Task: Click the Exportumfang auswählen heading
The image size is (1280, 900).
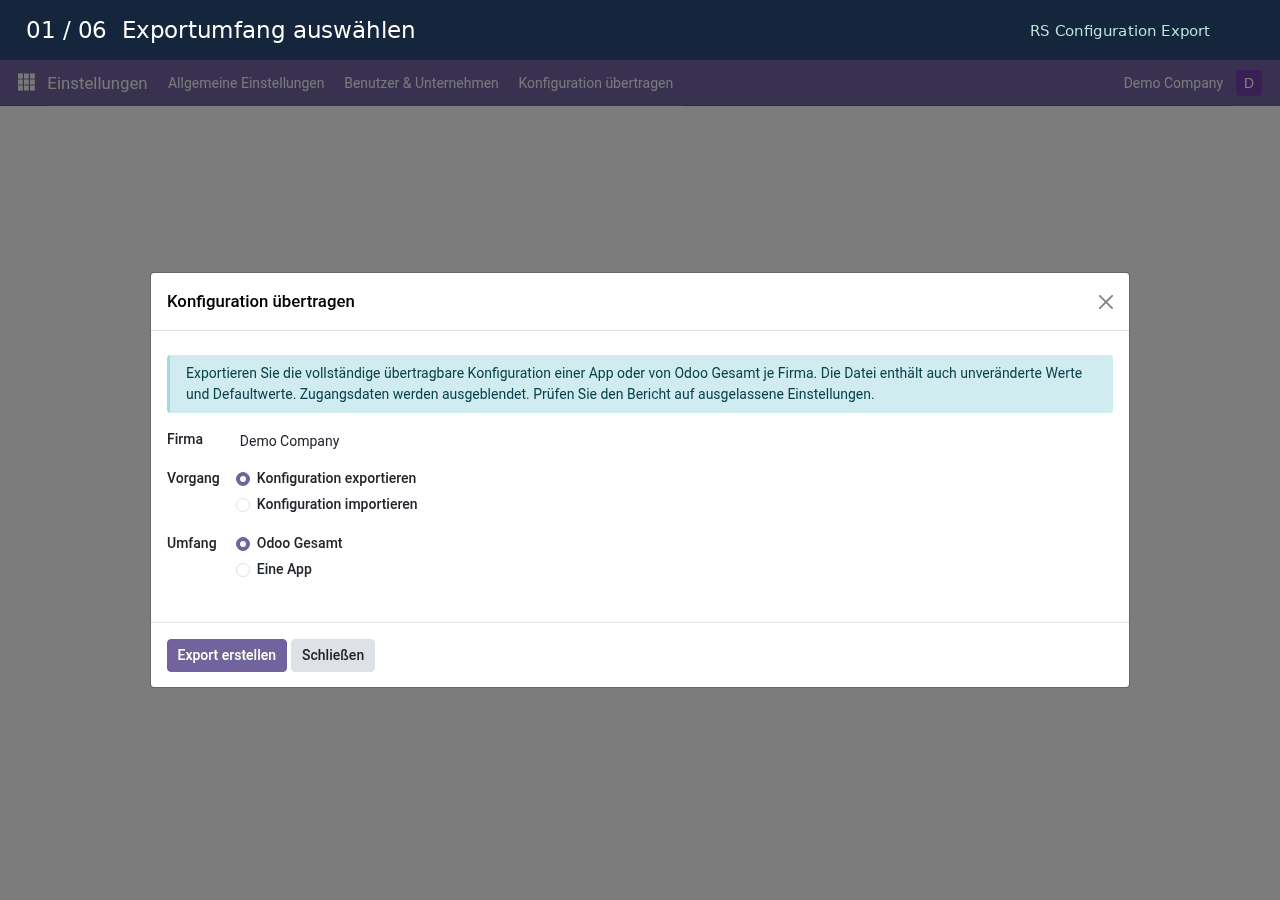Action: (x=268, y=30)
